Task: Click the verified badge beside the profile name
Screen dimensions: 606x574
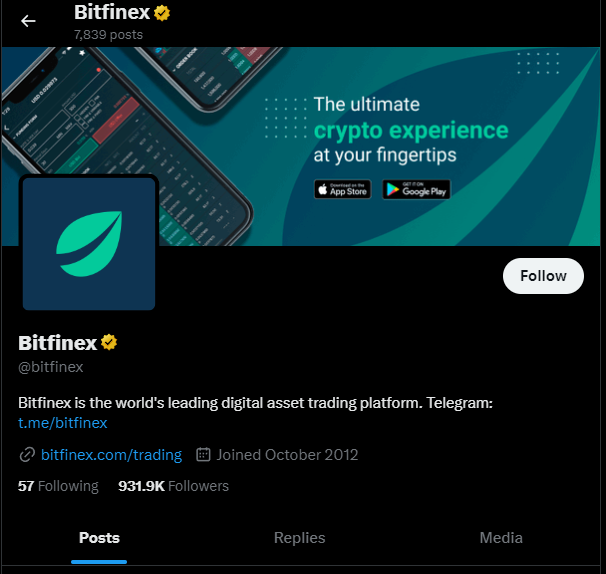Action: click(x=108, y=343)
